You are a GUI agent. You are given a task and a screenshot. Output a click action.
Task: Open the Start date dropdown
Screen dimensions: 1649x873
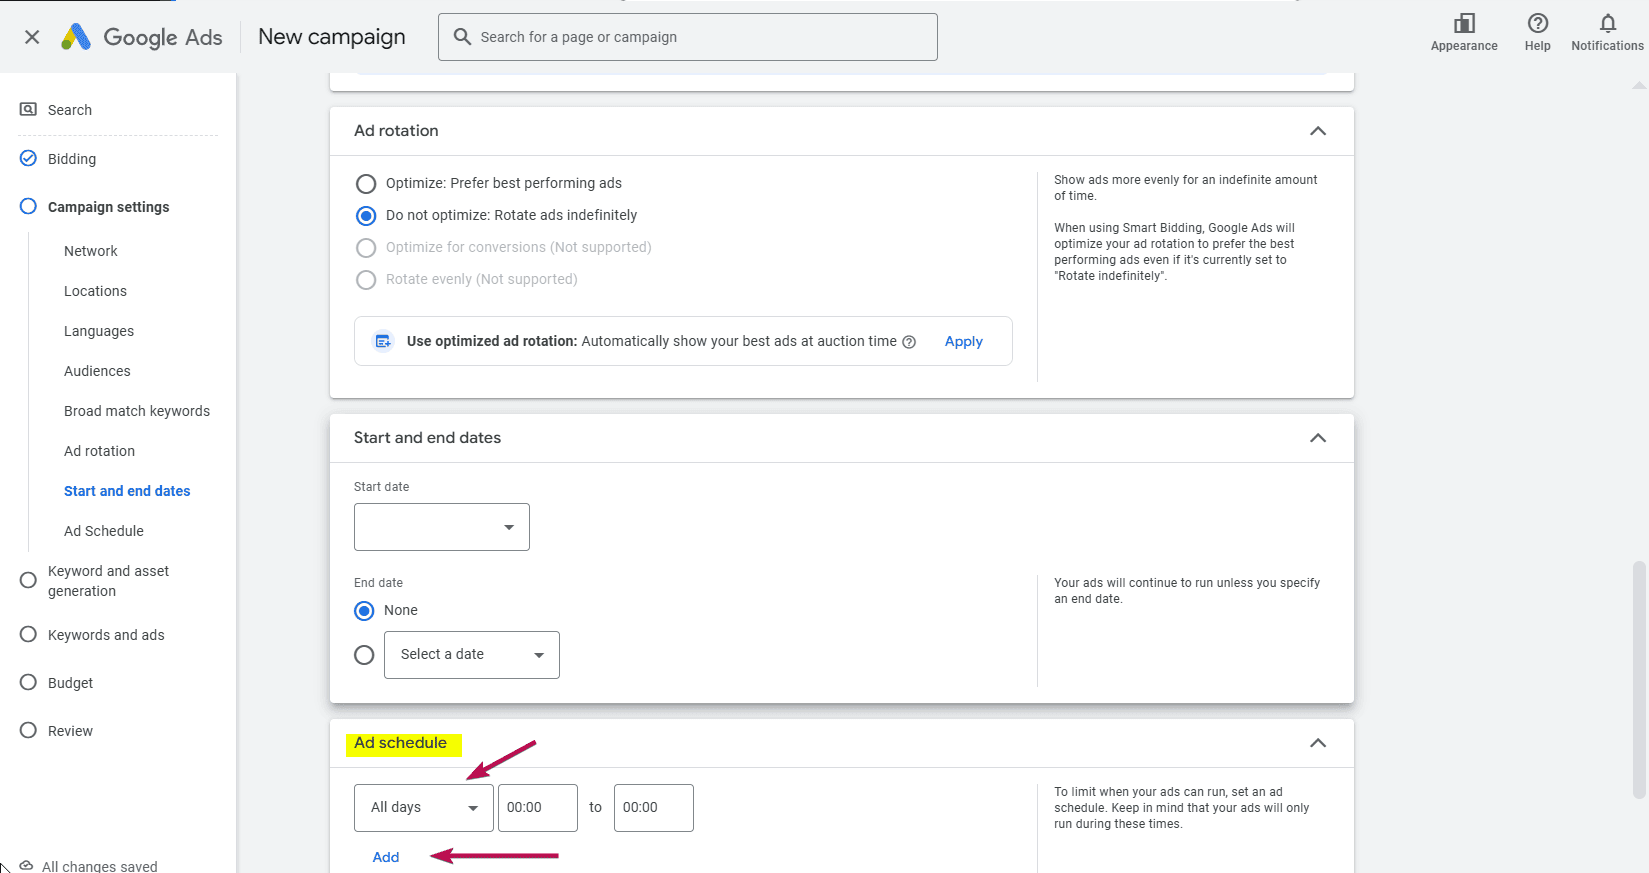441,527
